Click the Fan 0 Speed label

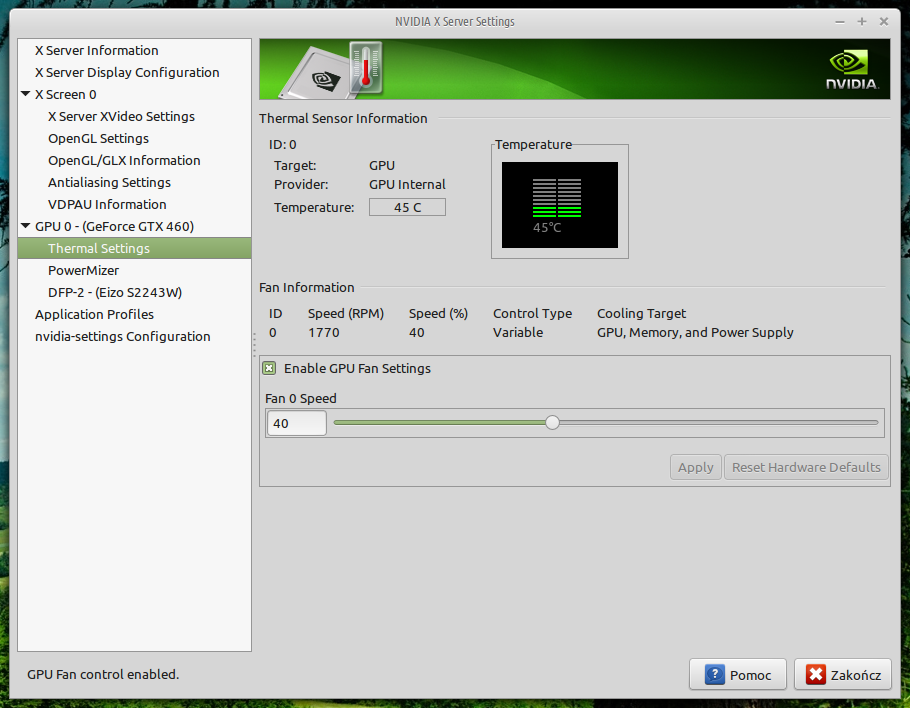(x=301, y=399)
